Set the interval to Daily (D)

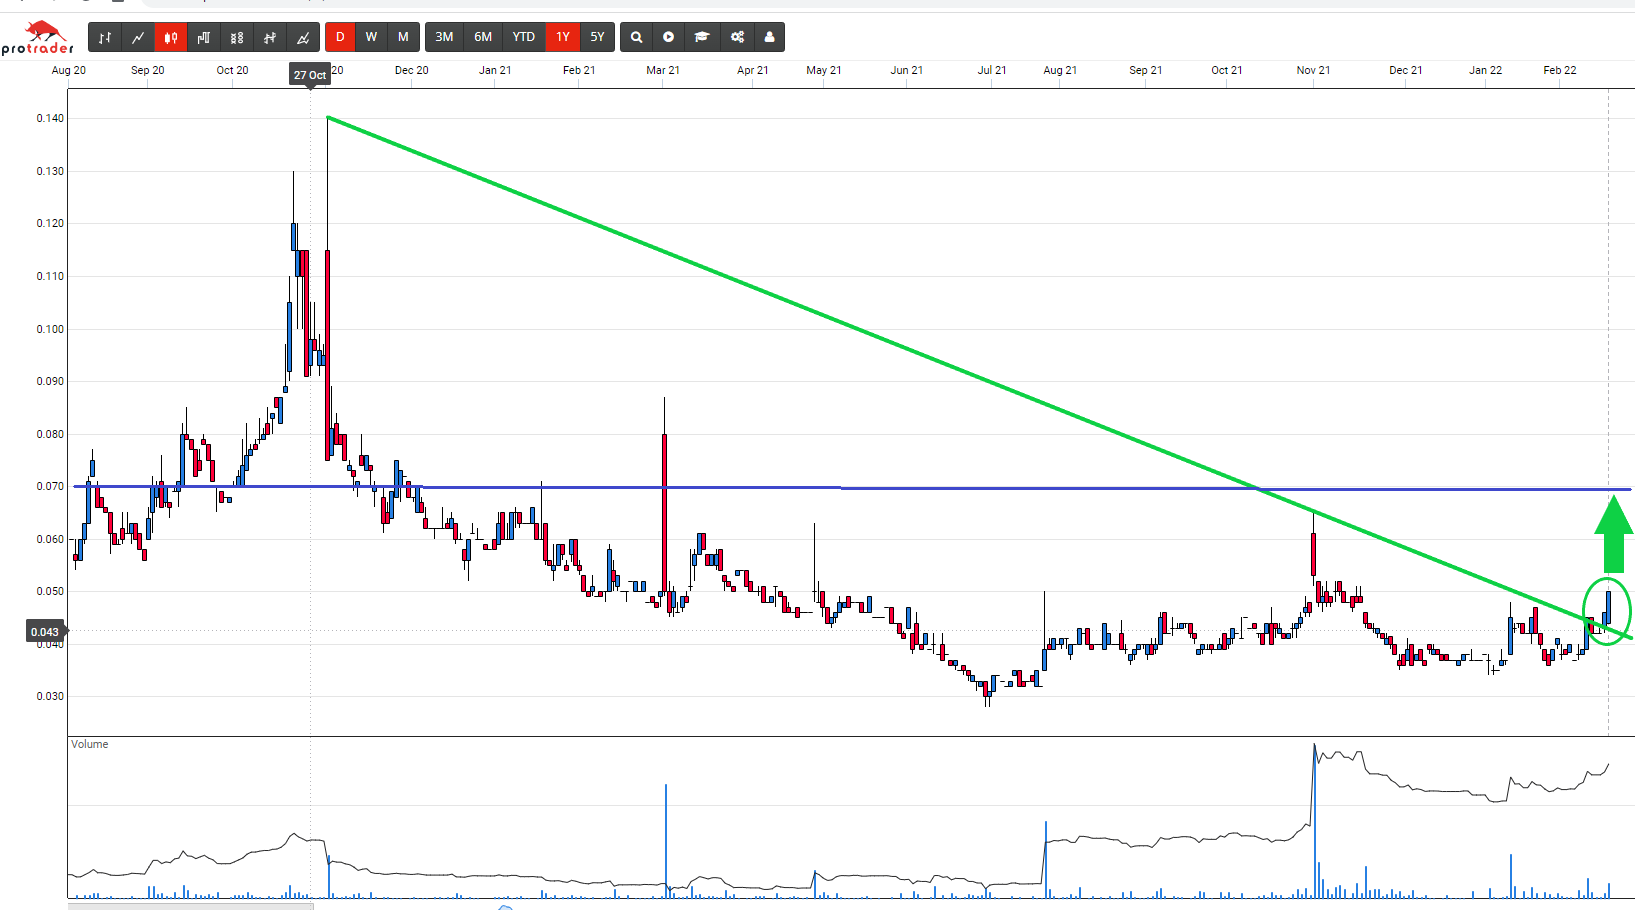point(340,37)
